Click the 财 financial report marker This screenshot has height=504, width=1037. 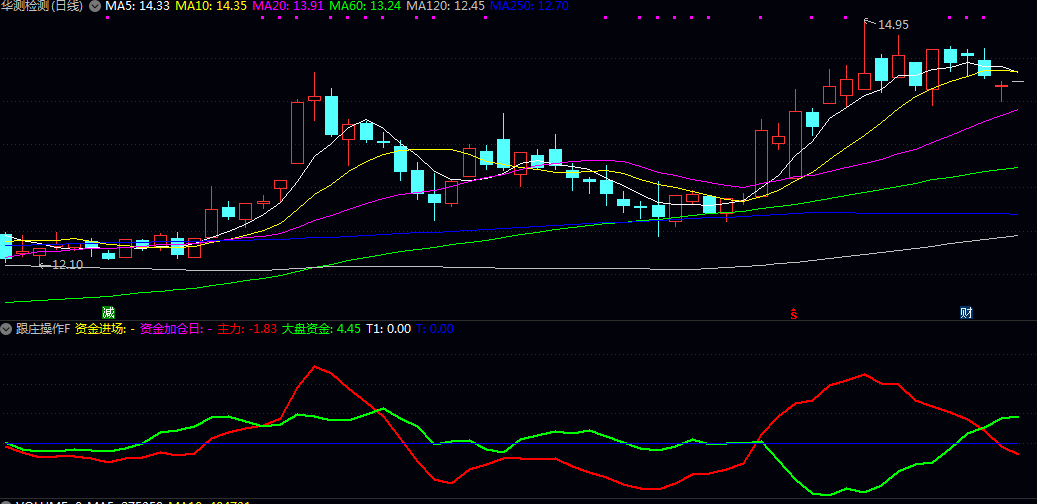point(966,313)
